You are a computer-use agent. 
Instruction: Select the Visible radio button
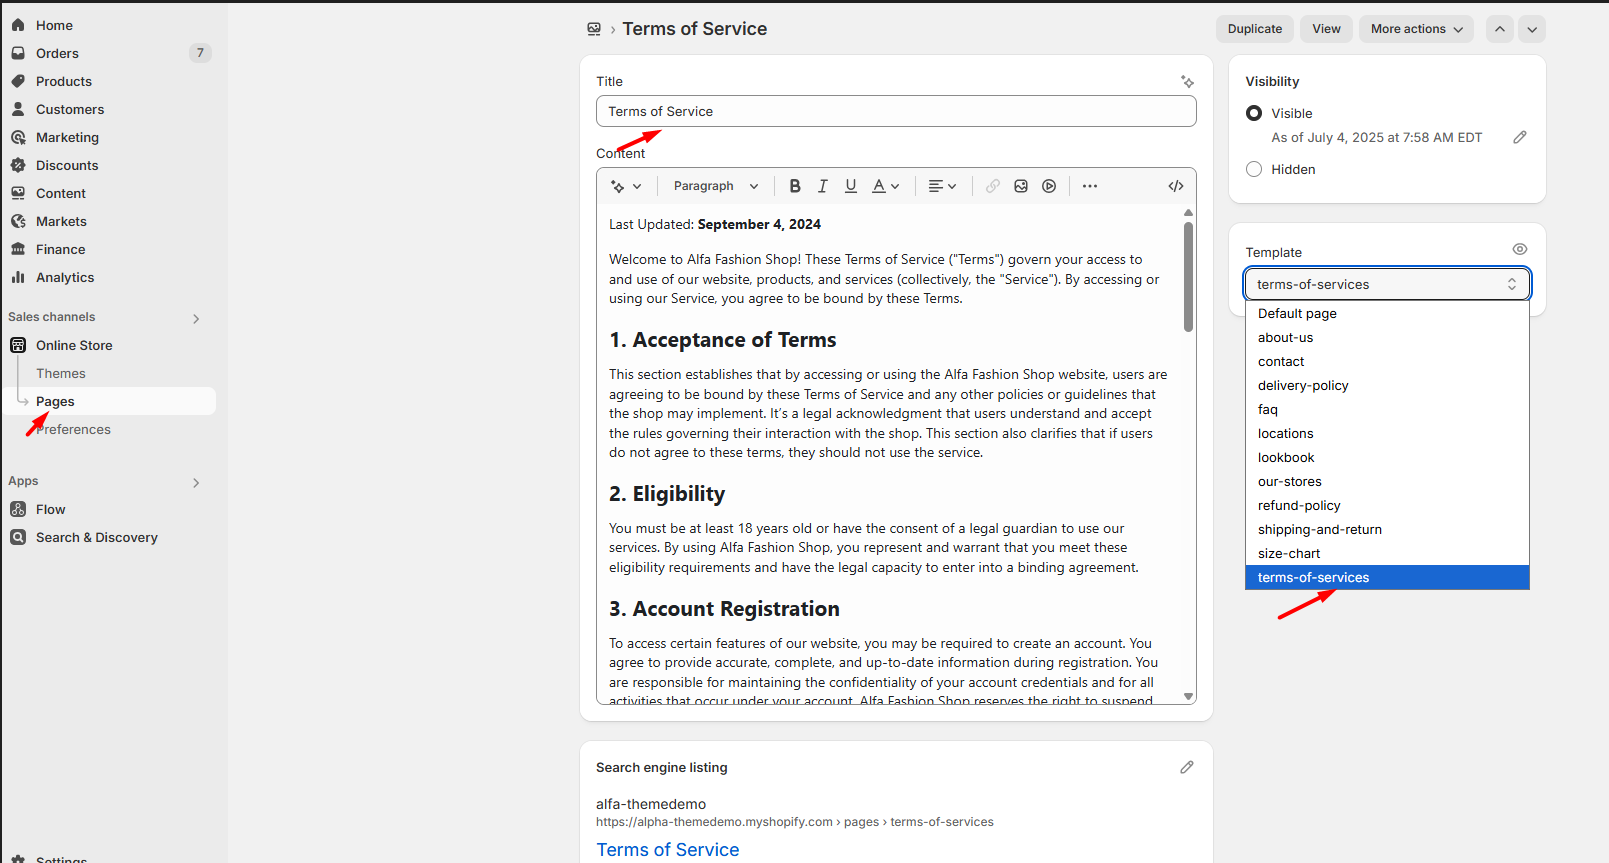(1254, 113)
